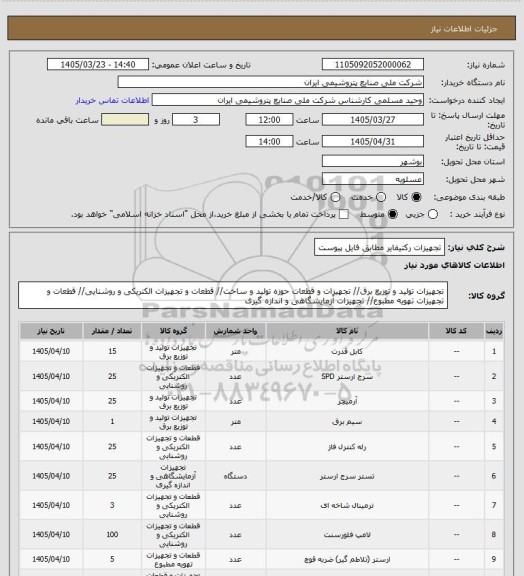Click the deadline time field 12:00
Image resolution: width=524 pixels, height=576 pixels.
(x=269, y=120)
